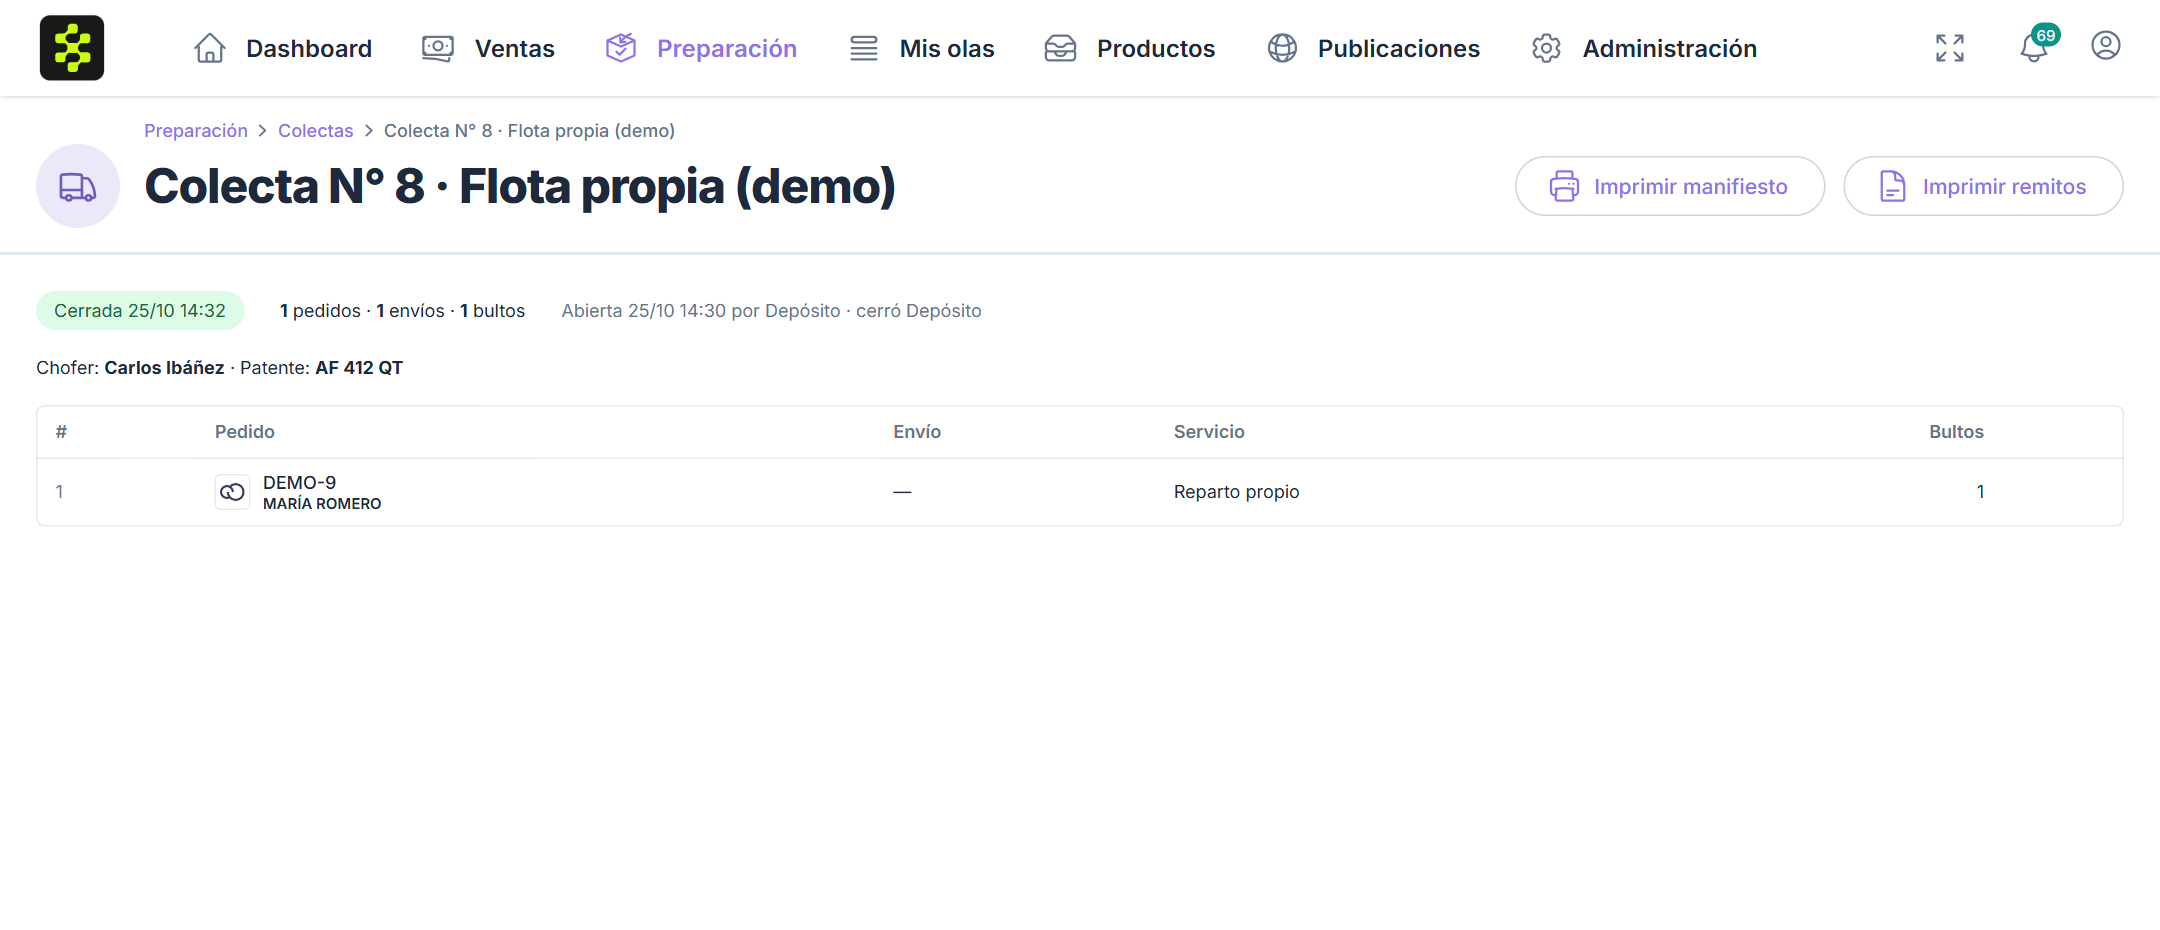Click the document icon in Imprimir remitos

(x=1893, y=186)
